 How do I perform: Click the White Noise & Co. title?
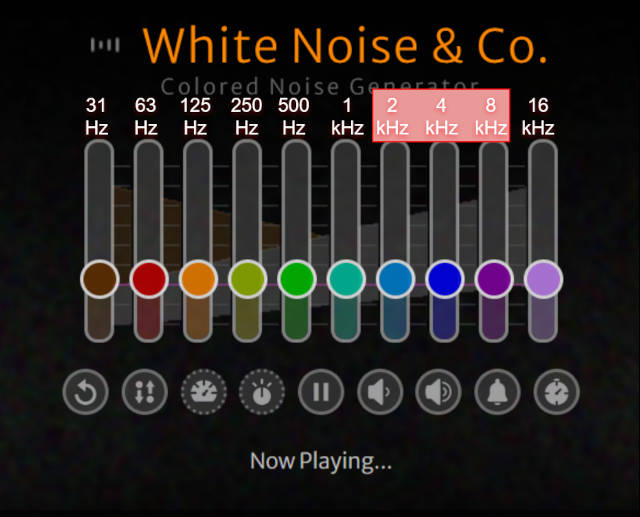(345, 45)
